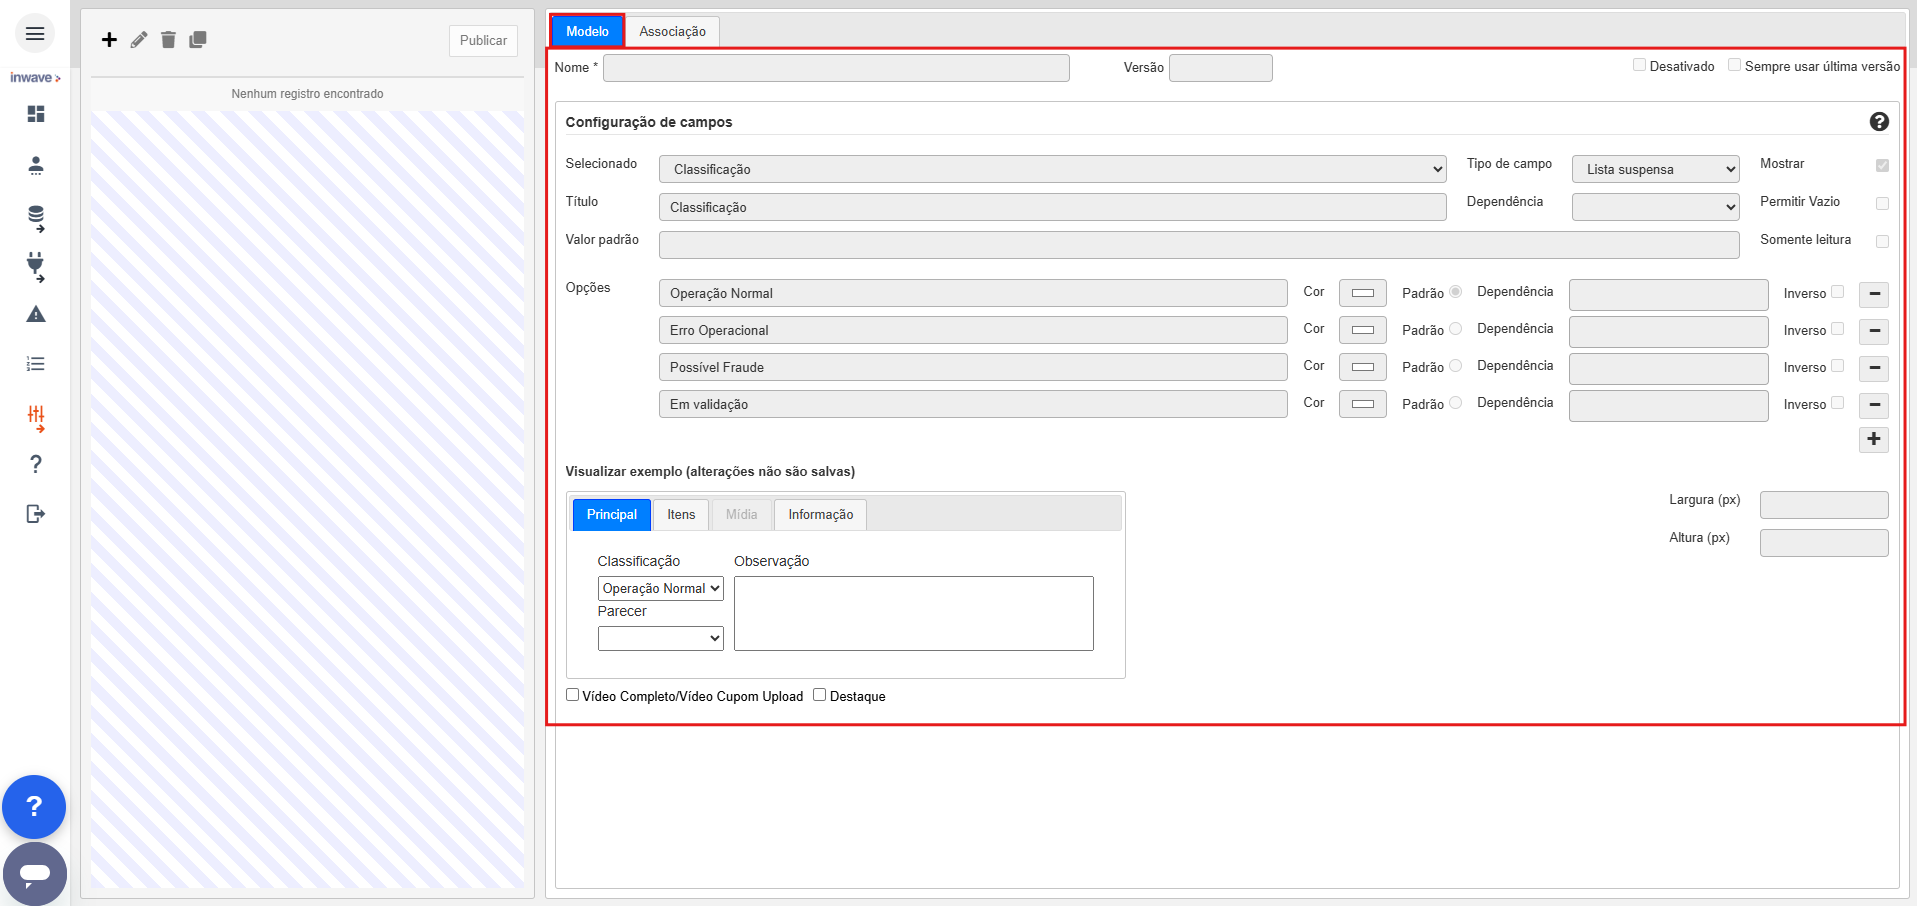Viewport: 1917px width, 906px height.
Task: Select Padrão radio for Possível Fraude
Action: click(1456, 366)
